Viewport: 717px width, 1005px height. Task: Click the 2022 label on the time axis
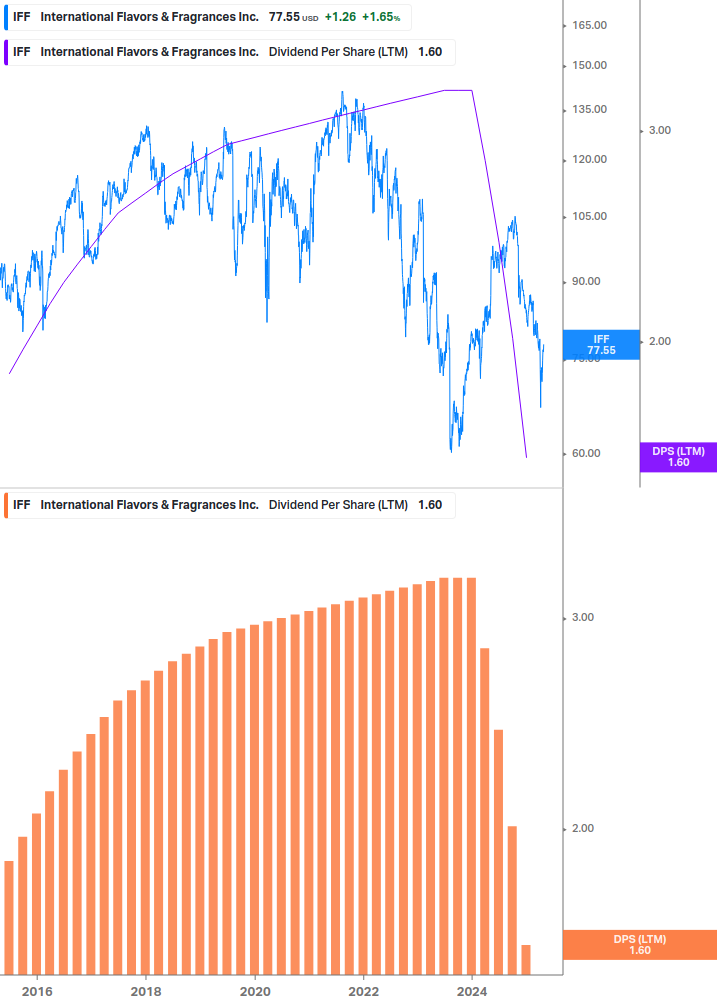363,992
